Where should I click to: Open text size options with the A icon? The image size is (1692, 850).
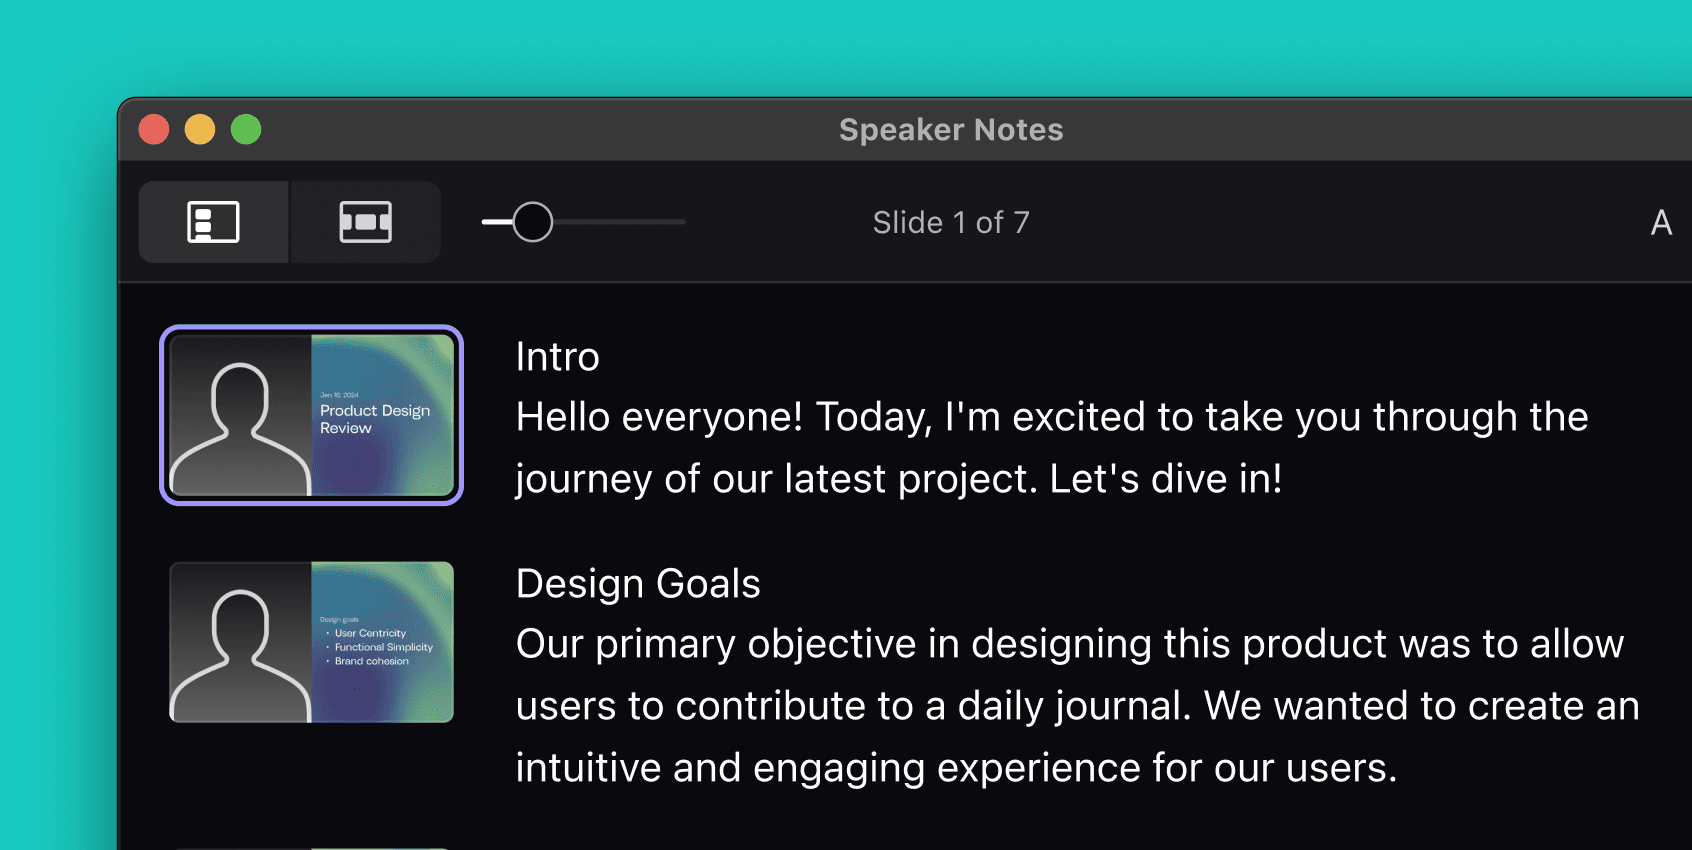(1661, 222)
